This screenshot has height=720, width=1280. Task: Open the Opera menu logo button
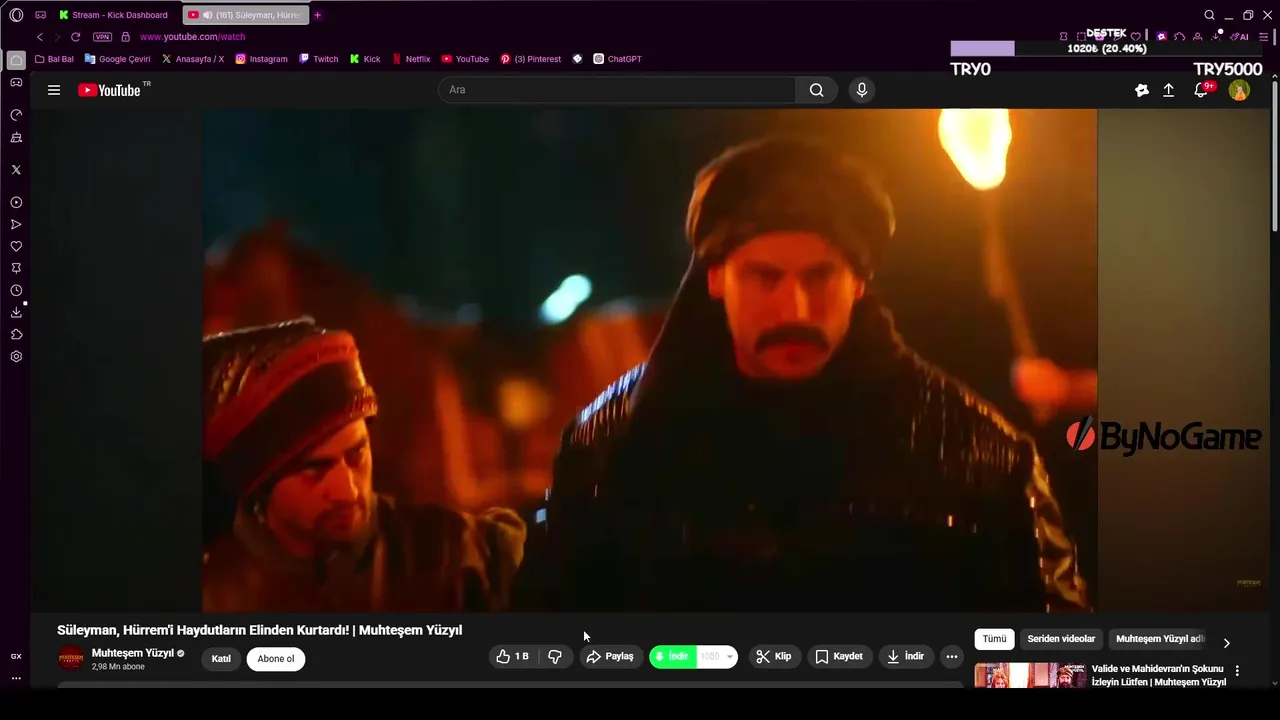[16, 15]
